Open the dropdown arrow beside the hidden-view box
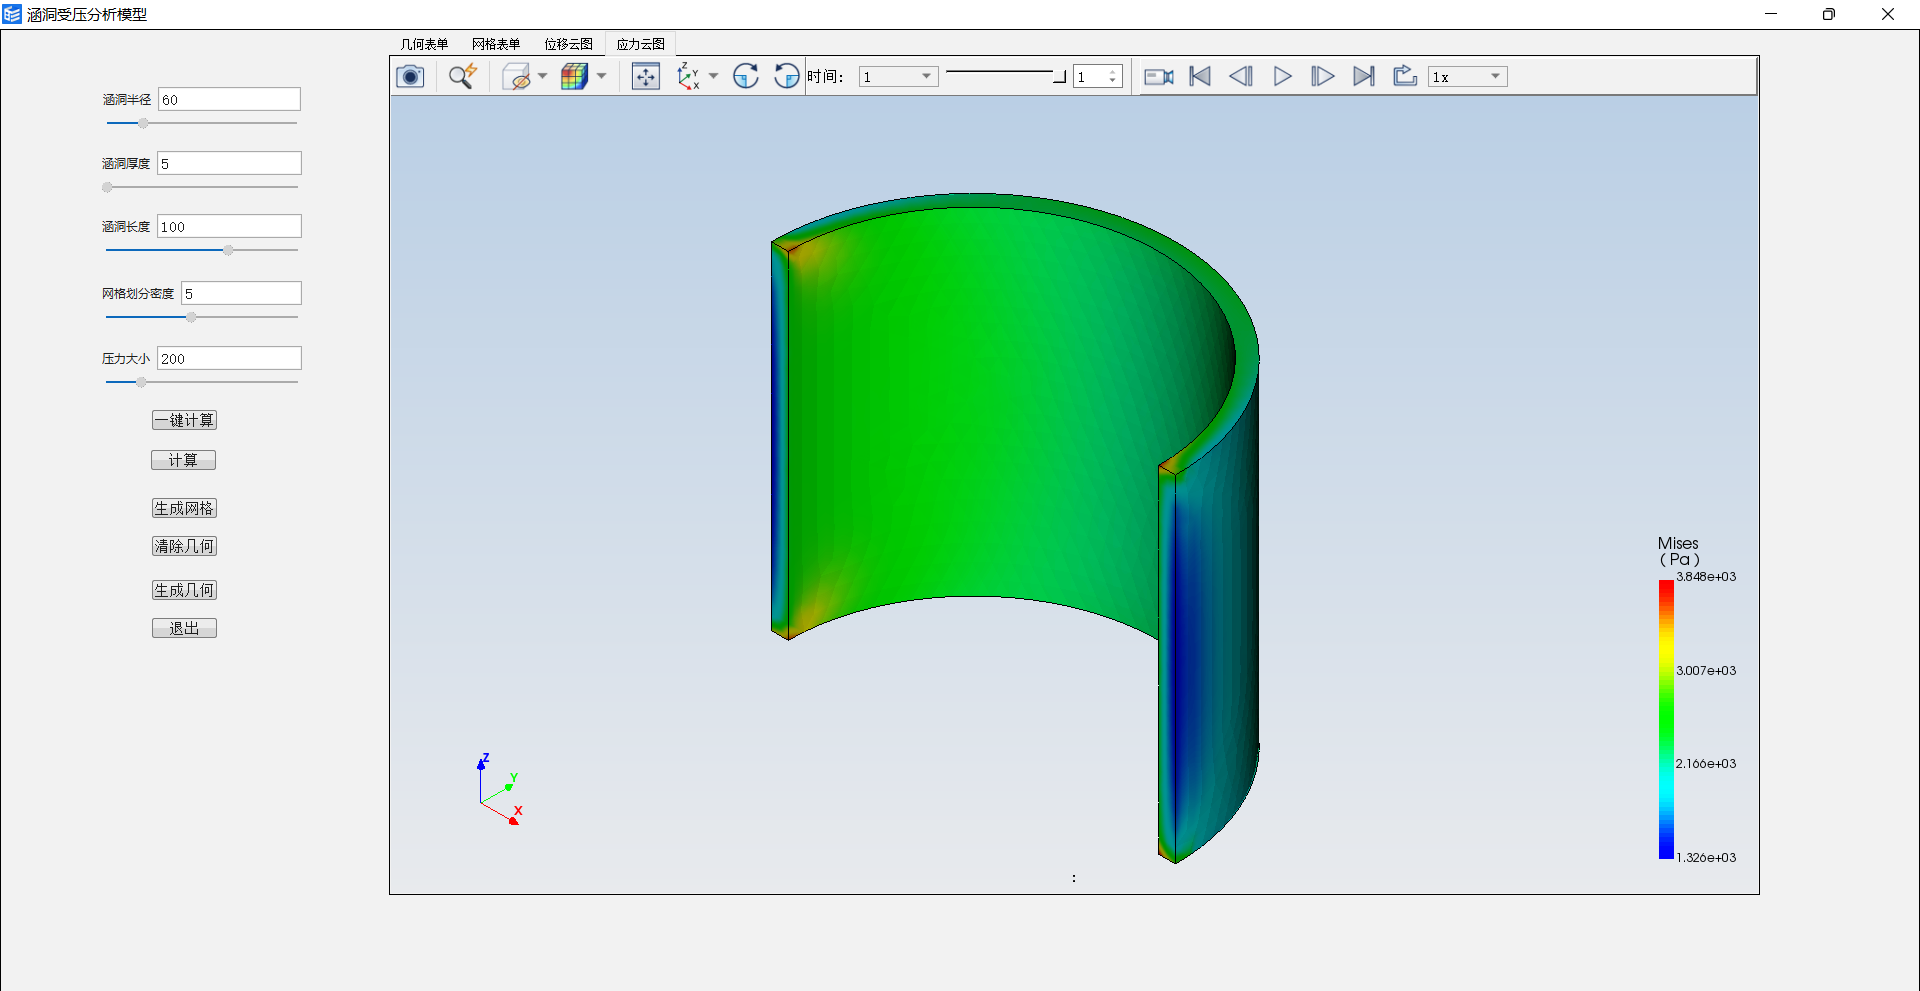The width and height of the screenshot is (1920, 991). (x=543, y=76)
